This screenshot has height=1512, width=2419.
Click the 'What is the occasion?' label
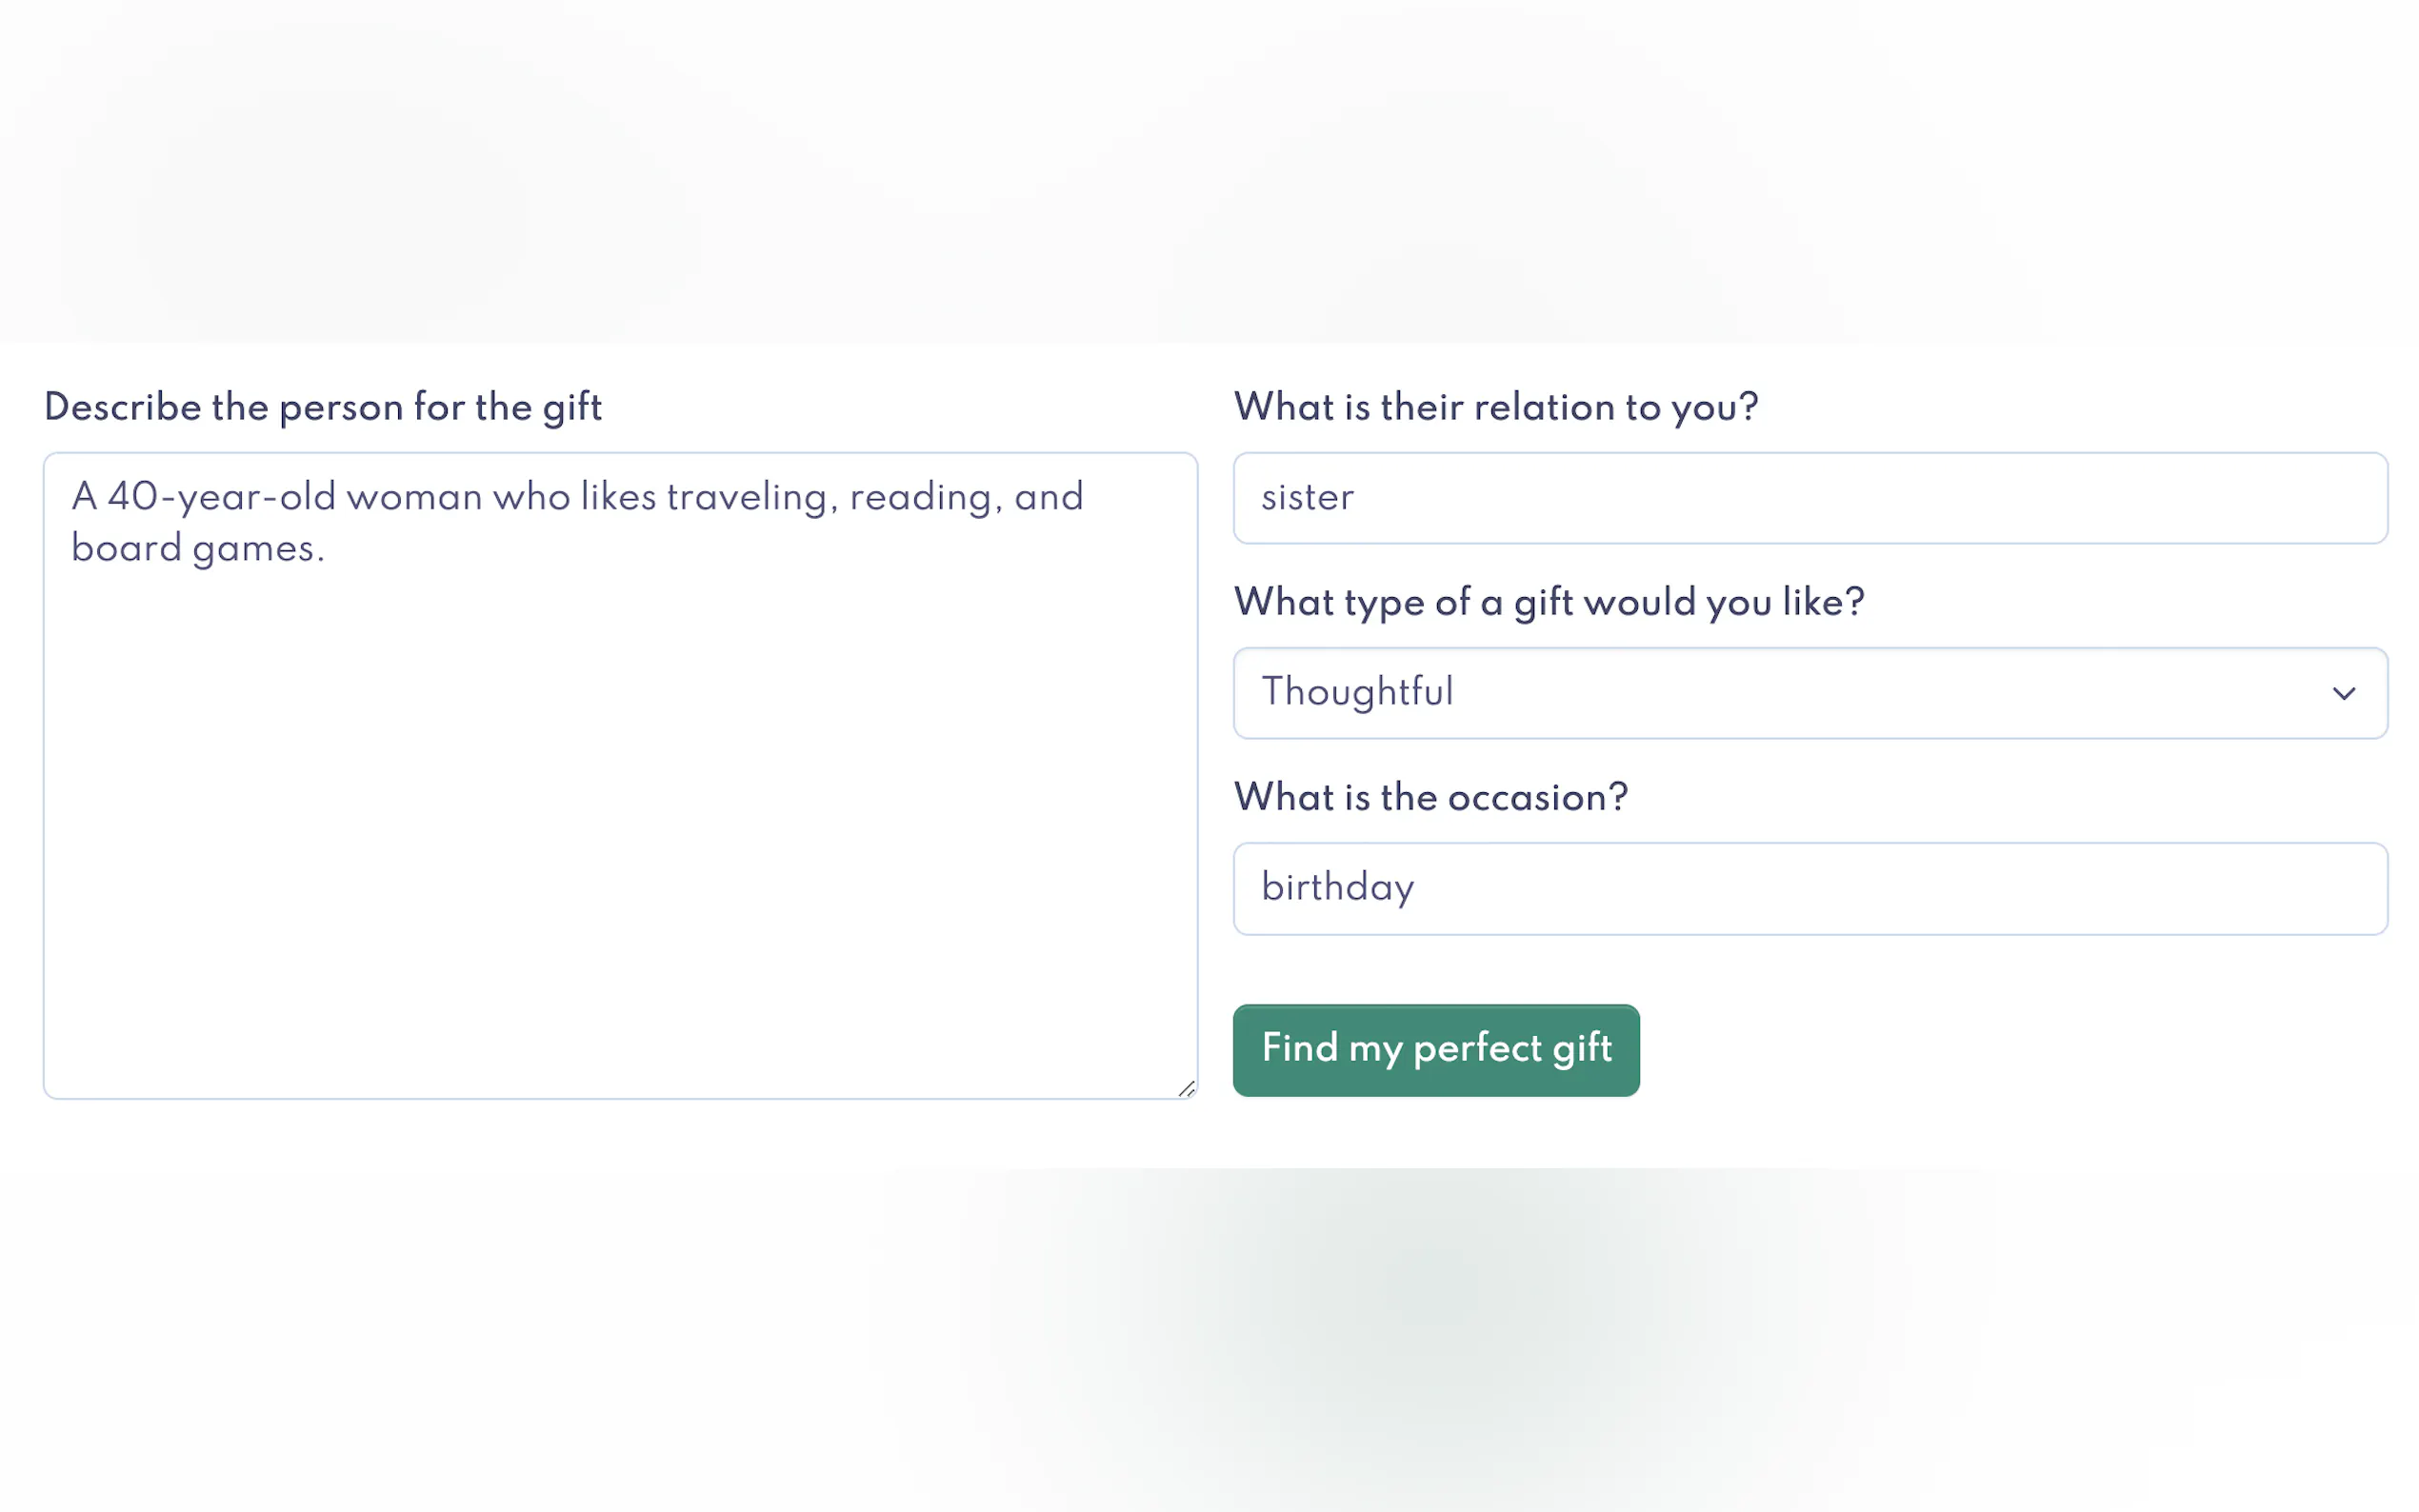(1430, 797)
